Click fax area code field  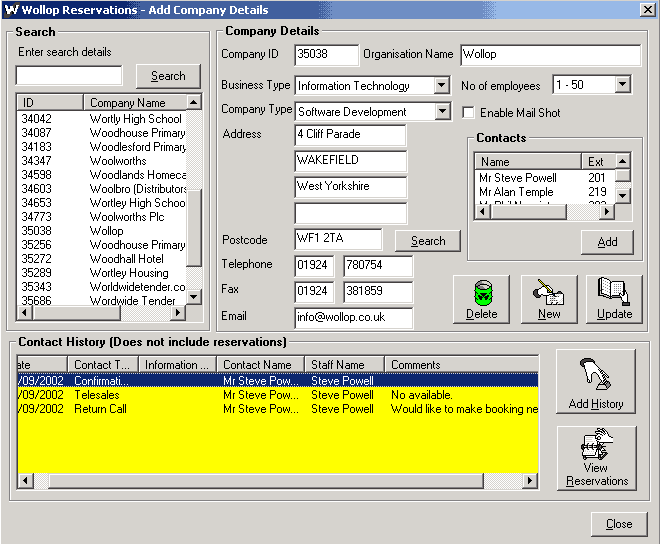[314, 292]
